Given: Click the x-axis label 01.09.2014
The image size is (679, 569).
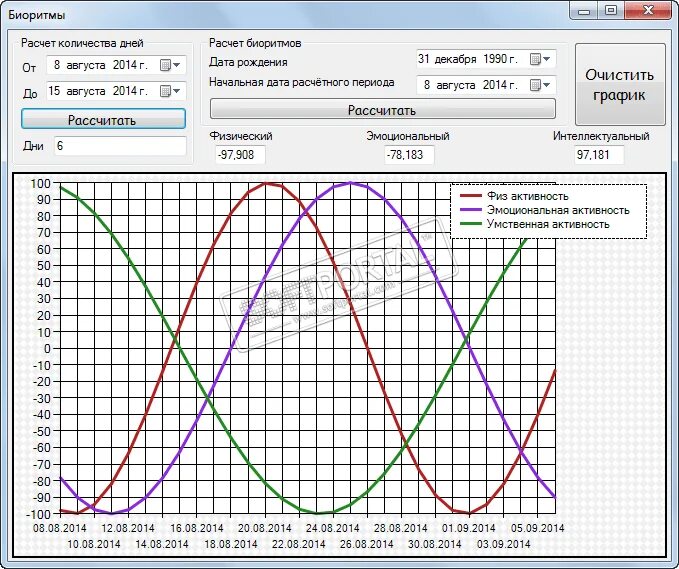Looking at the screenshot, I should [x=469, y=528].
